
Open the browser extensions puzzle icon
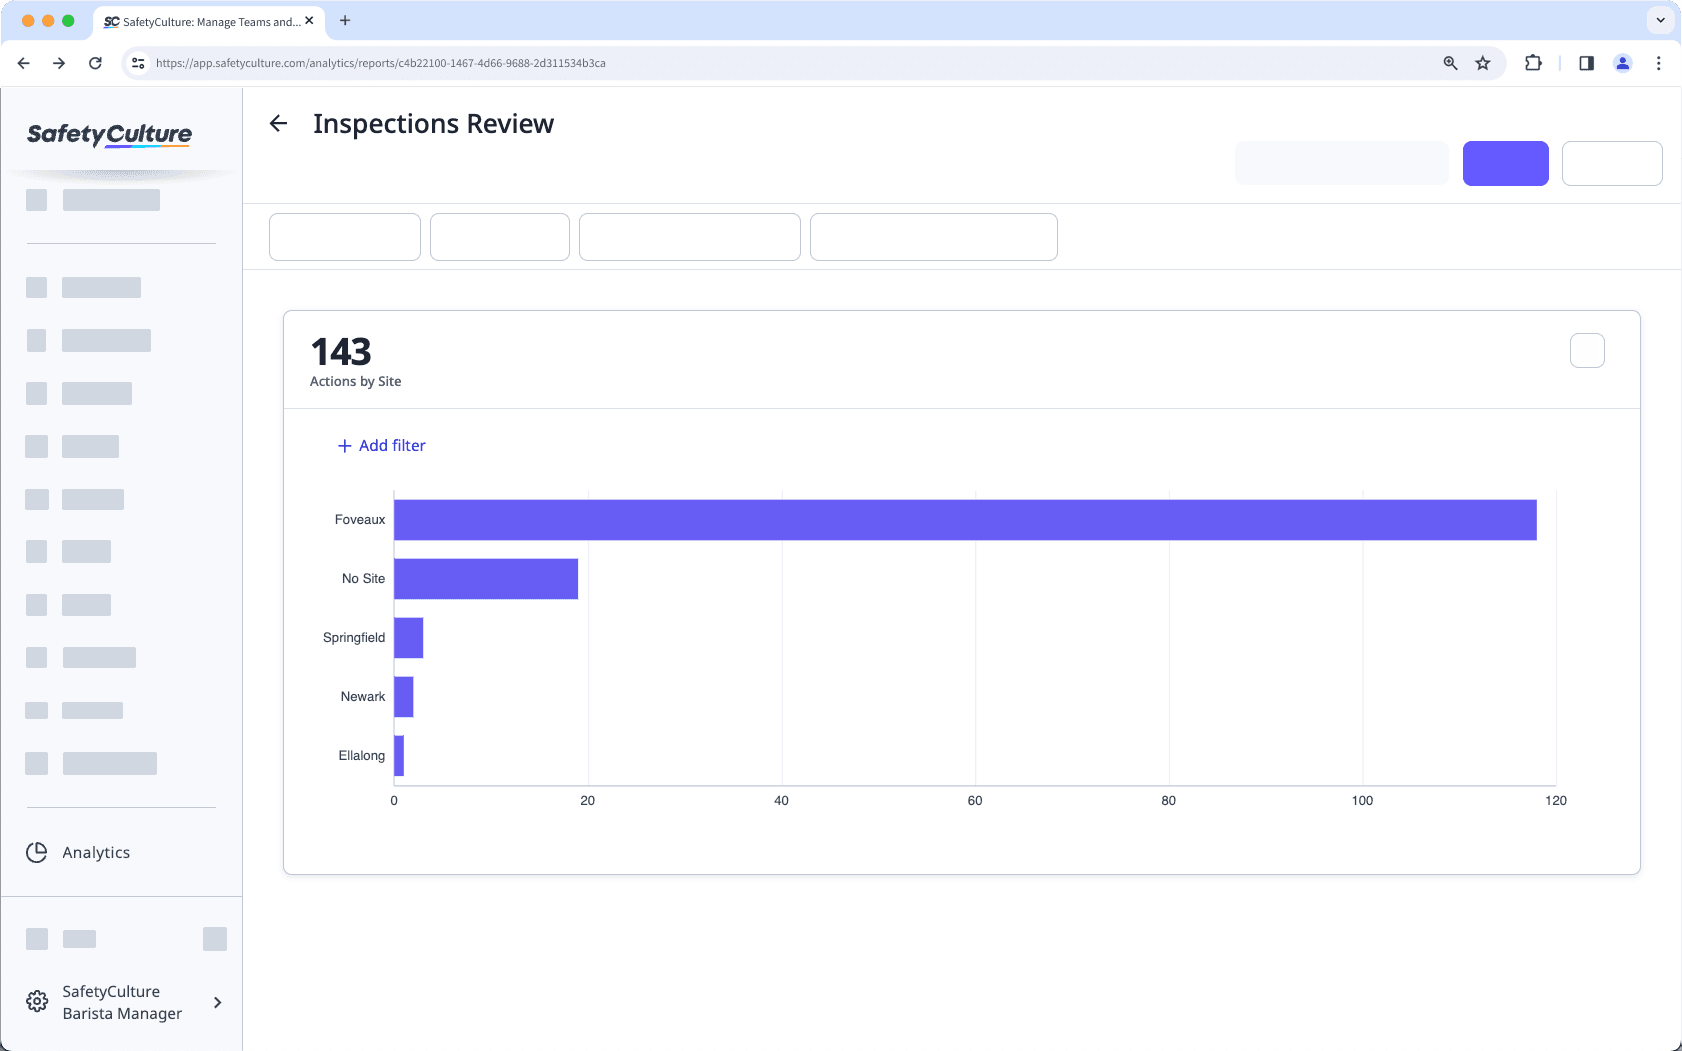1533,62
